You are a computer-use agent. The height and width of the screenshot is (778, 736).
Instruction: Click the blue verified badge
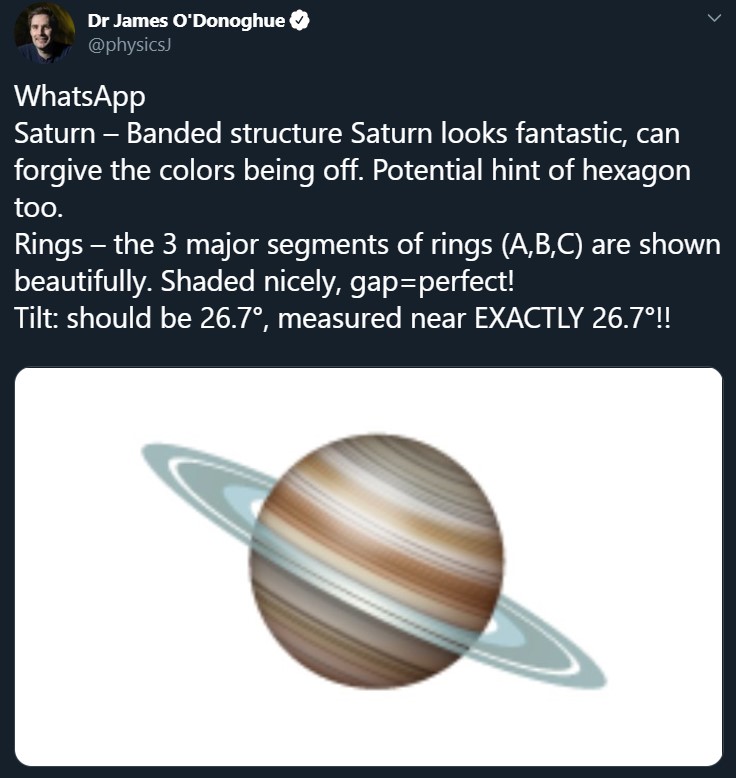point(297,20)
